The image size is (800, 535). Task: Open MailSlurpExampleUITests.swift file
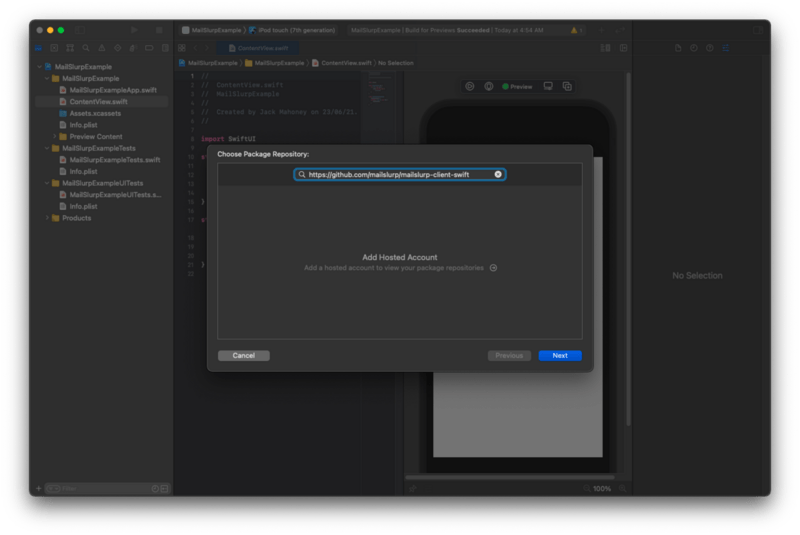pos(115,195)
